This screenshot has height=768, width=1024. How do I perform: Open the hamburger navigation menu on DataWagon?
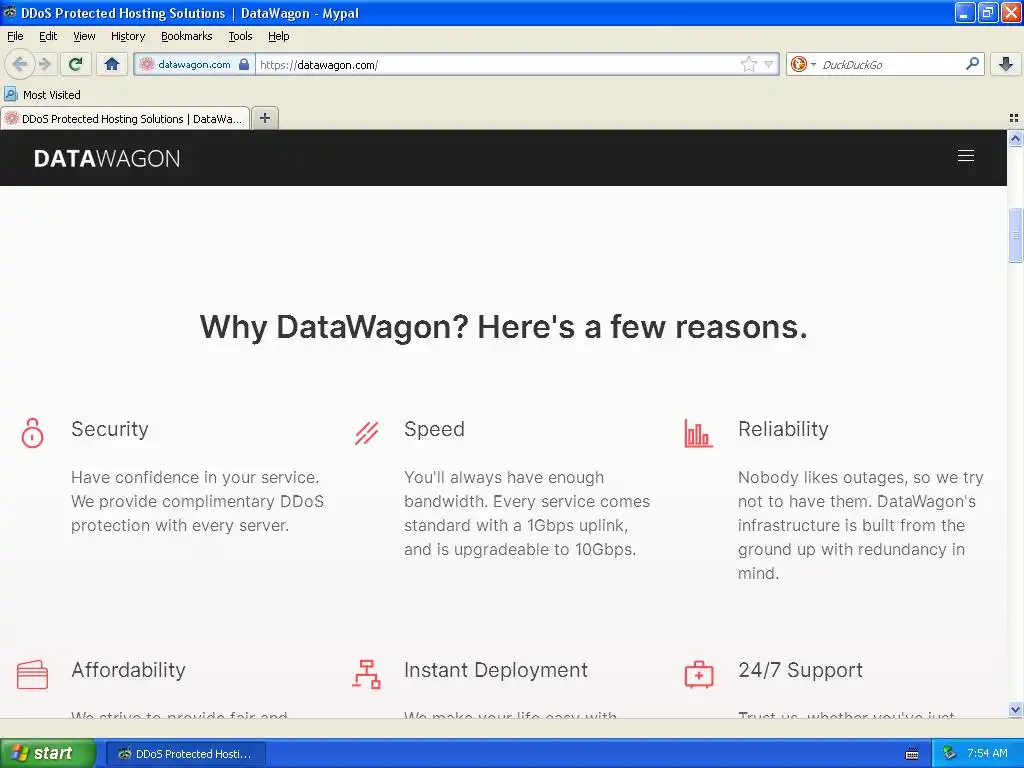click(965, 156)
